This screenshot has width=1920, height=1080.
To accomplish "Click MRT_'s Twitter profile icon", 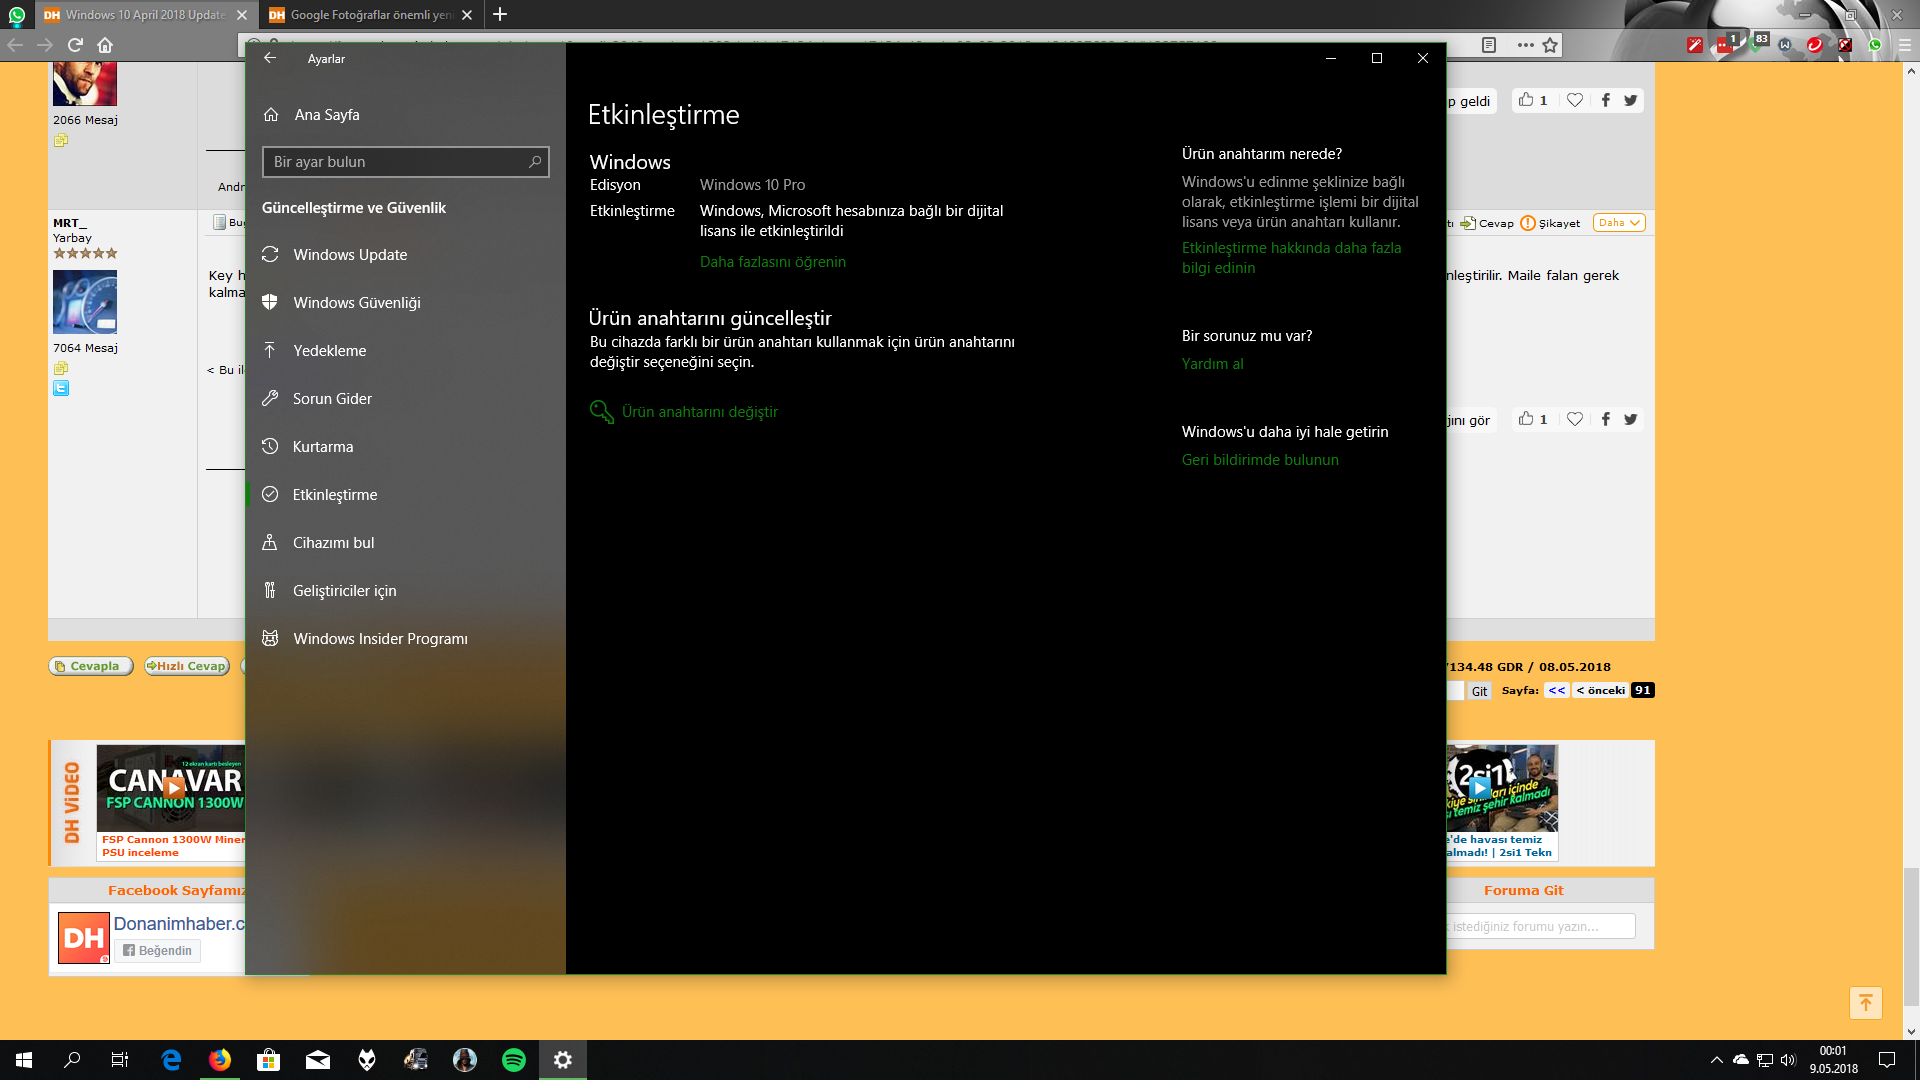I will point(61,388).
